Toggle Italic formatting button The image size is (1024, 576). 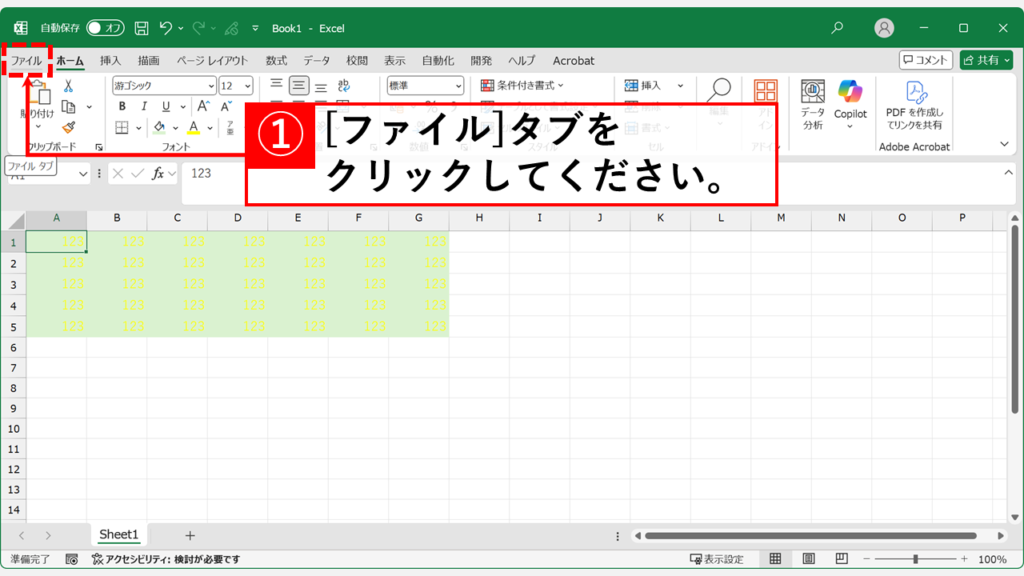[x=143, y=106]
